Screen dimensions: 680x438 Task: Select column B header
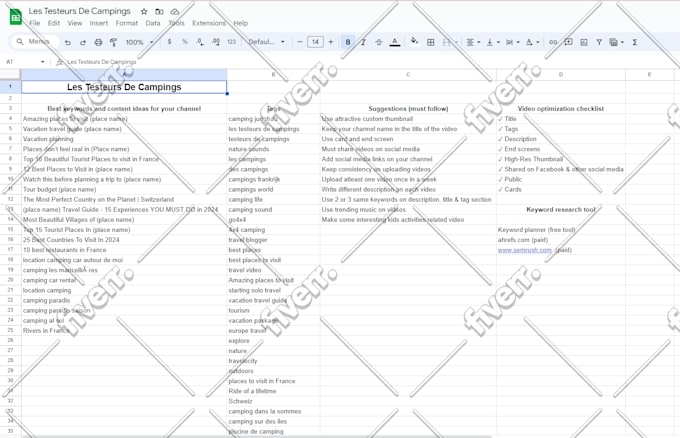(273, 75)
